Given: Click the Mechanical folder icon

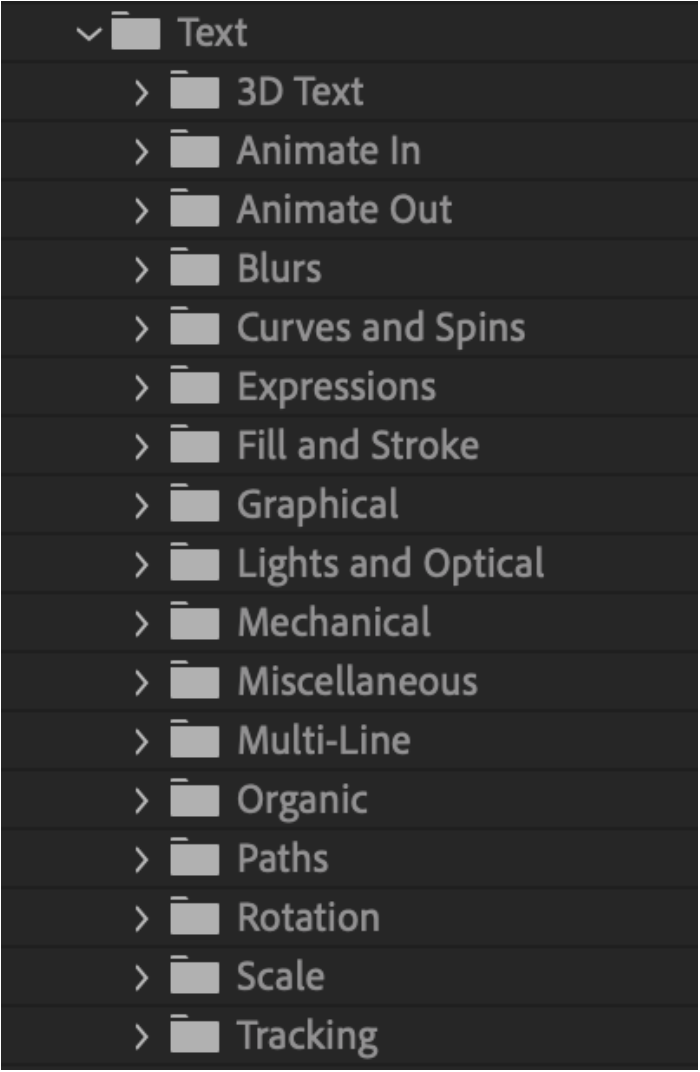Looking at the screenshot, I should click(x=195, y=621).
